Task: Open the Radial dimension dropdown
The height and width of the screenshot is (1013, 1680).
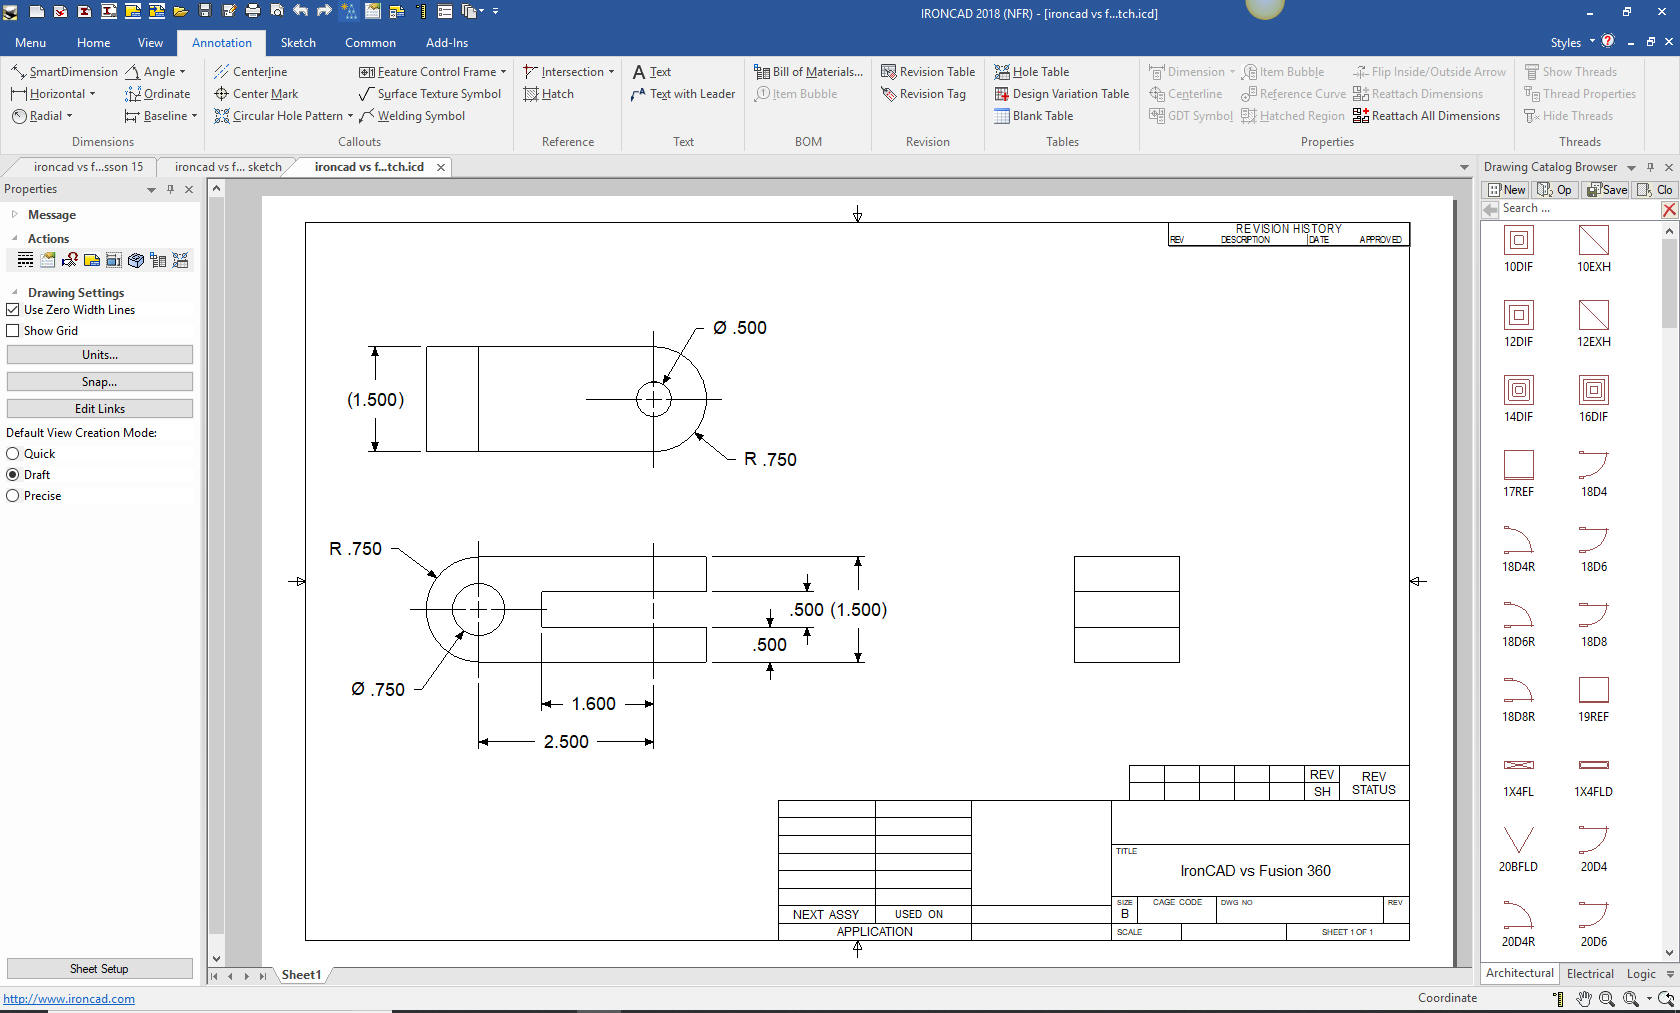Action: coord(69,116)
